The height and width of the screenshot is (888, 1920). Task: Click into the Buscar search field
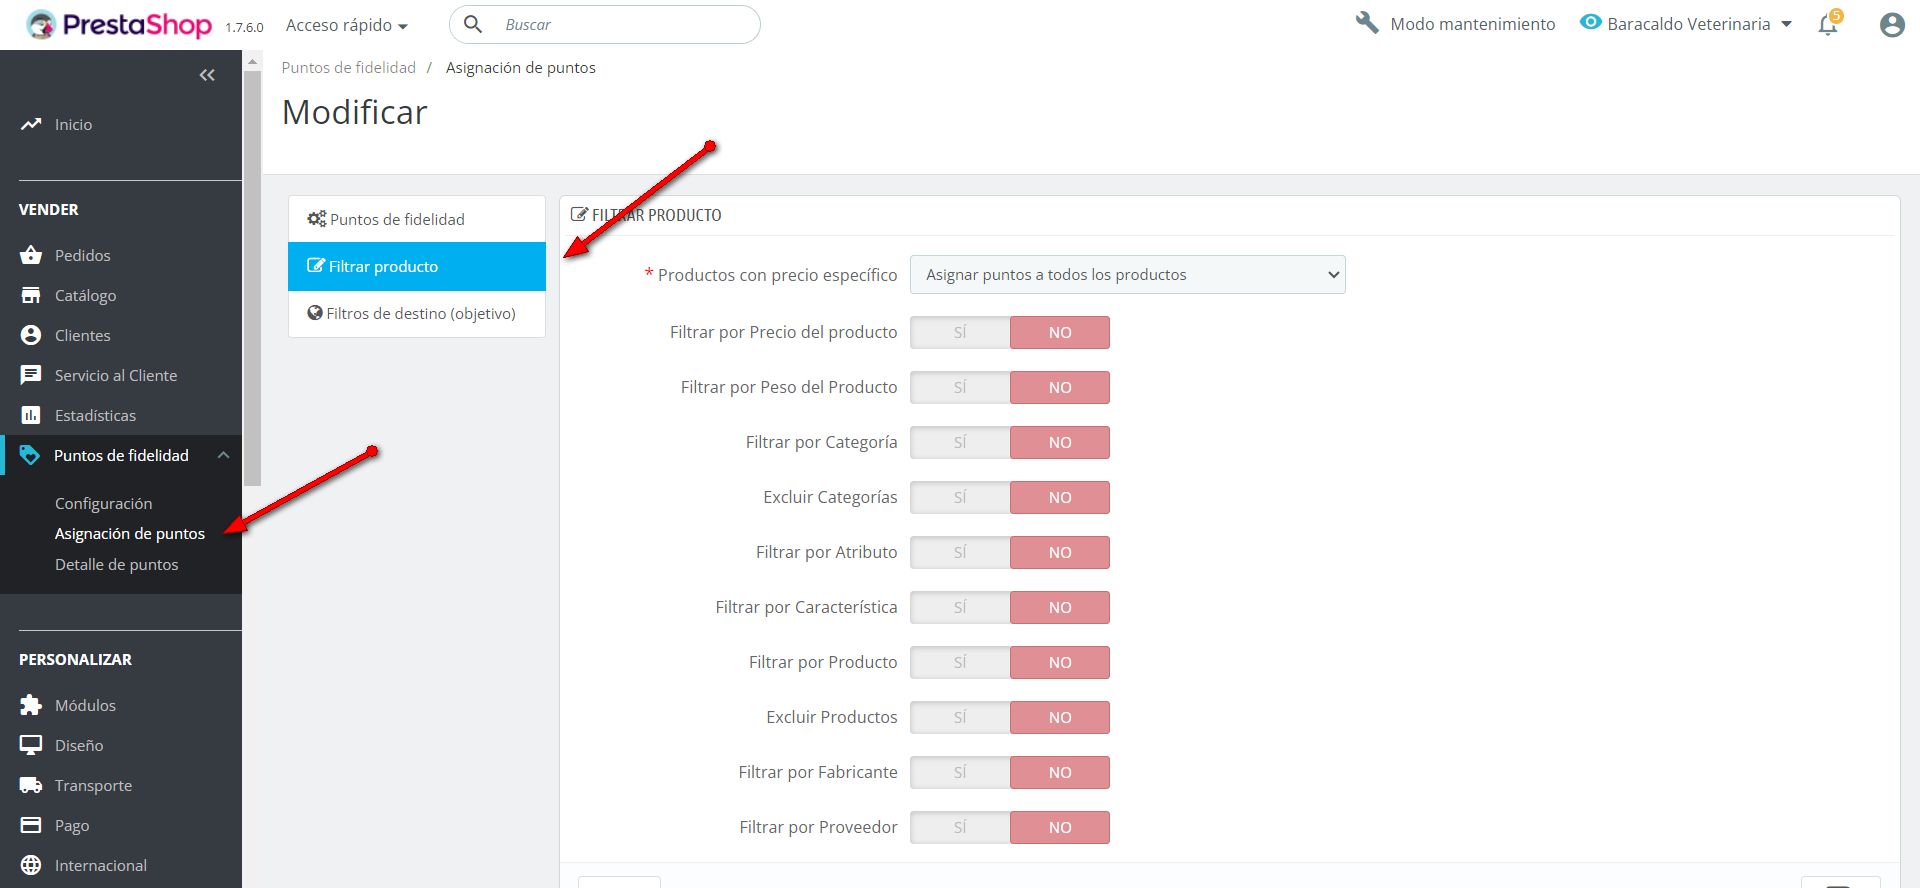click(x=620, y=25)
